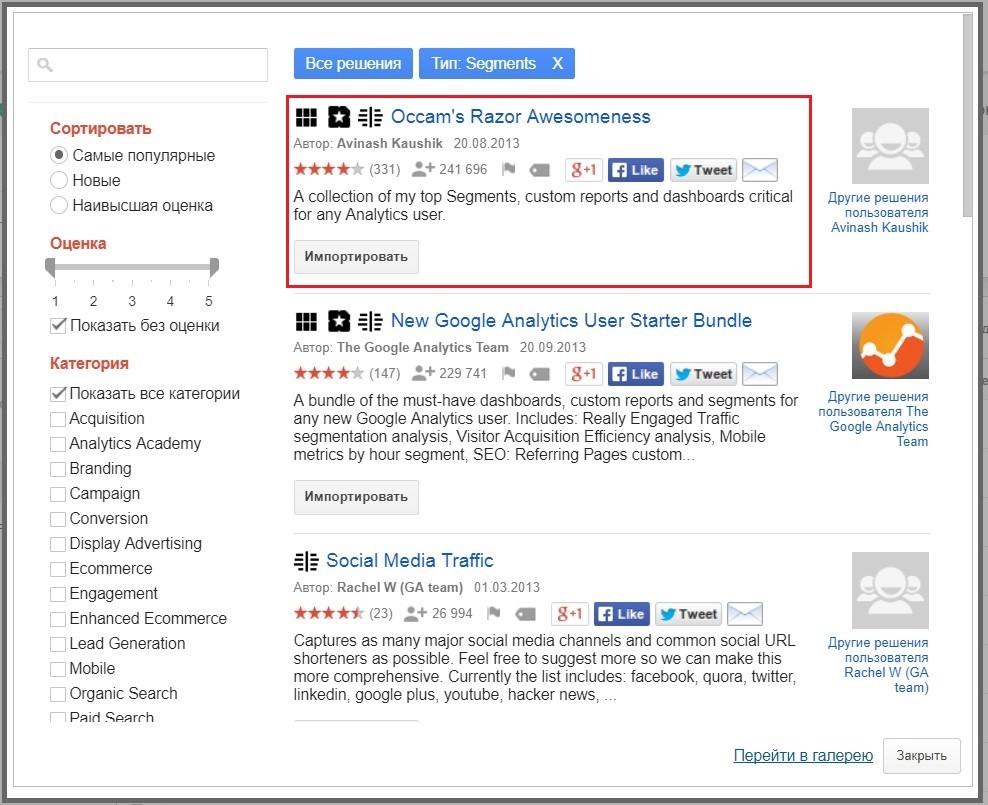
Task: Tweet the Occam's Razor Awesomeness solution
Action: 704,170
